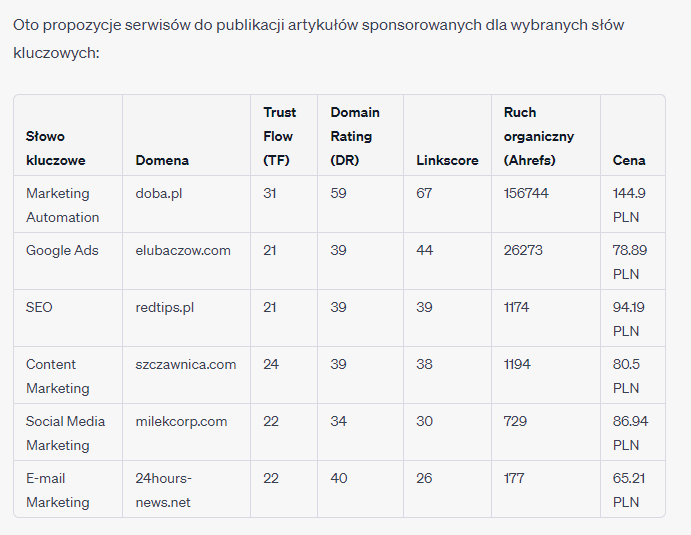Click the Content Marketing keyword cell
691x535 pixels.
pos(58,376)
